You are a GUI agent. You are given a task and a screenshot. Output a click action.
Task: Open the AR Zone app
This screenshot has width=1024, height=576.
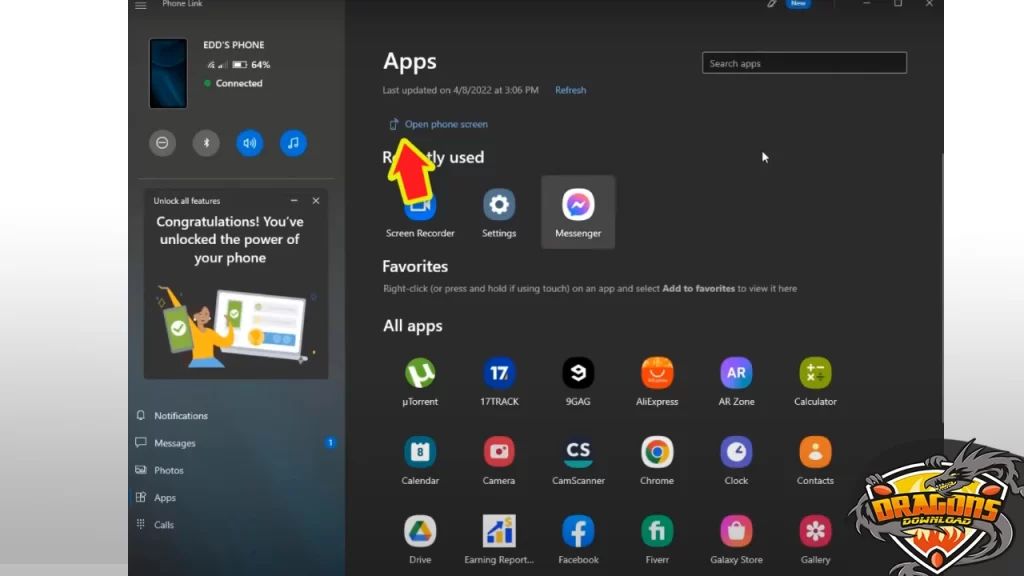point(736,374)
